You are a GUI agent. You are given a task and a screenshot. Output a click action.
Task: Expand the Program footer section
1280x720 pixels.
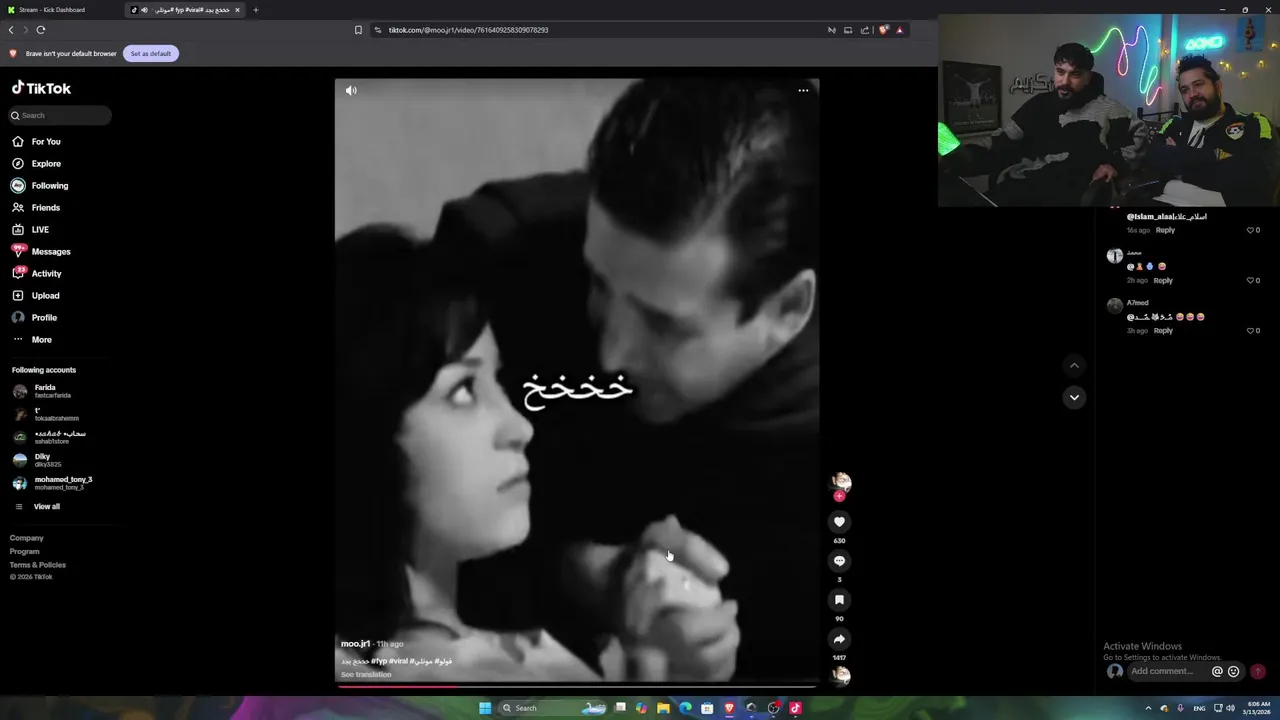coord(25,551)
